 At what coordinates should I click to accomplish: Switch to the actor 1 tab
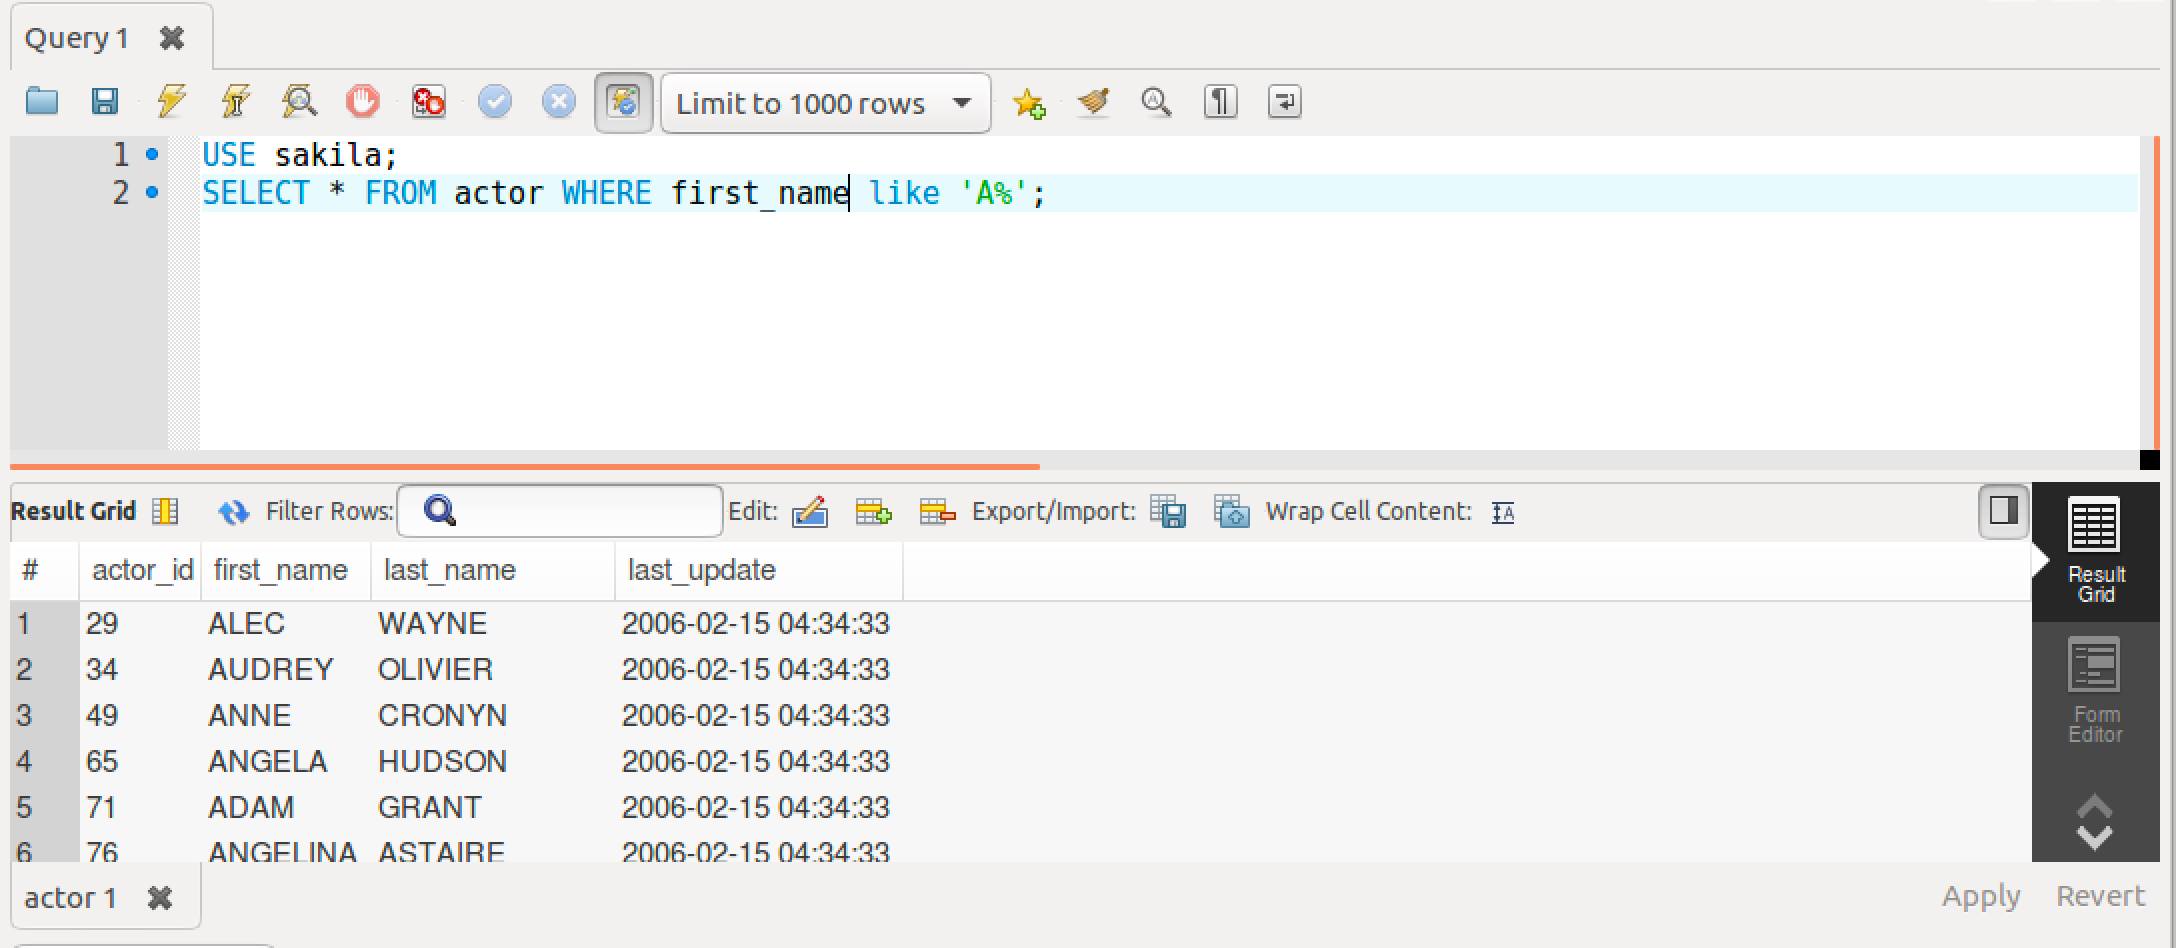tap(70, 897)
